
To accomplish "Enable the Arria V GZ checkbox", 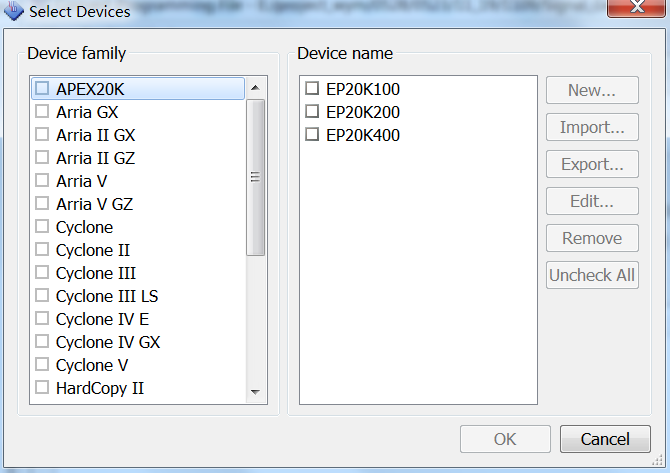I will (42, 203).
